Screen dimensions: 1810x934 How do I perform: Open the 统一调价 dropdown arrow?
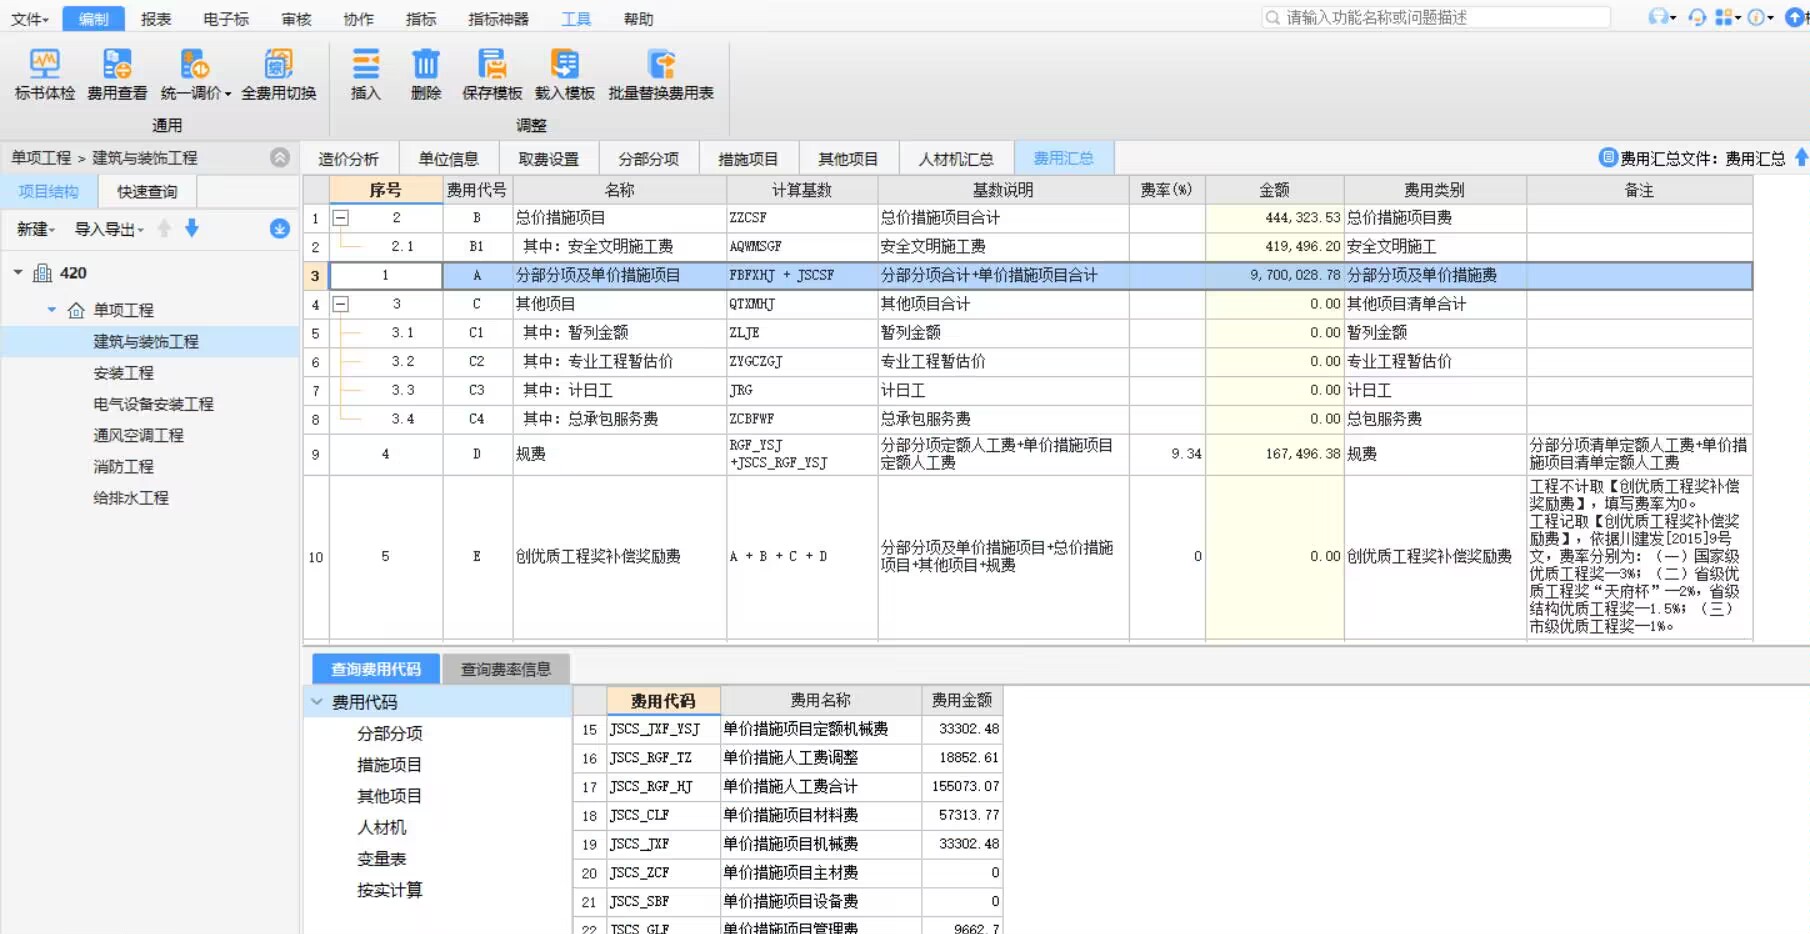point(228,94)
